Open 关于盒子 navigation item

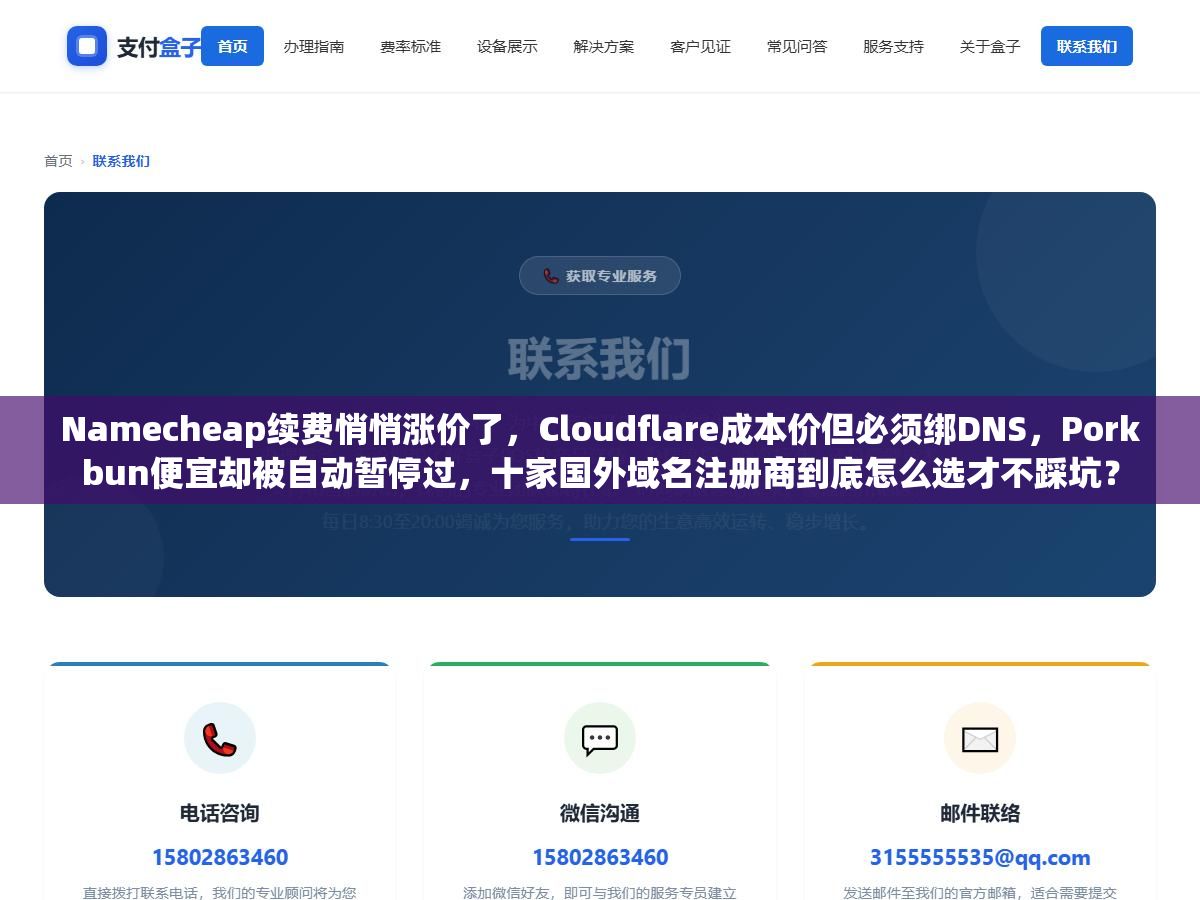(x=990, y=46)
